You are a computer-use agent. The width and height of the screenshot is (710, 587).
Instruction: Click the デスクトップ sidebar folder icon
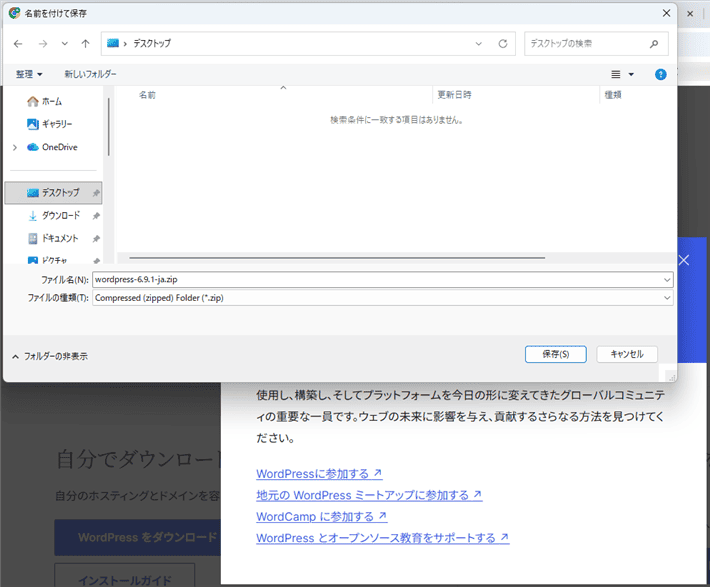point(33,193)
